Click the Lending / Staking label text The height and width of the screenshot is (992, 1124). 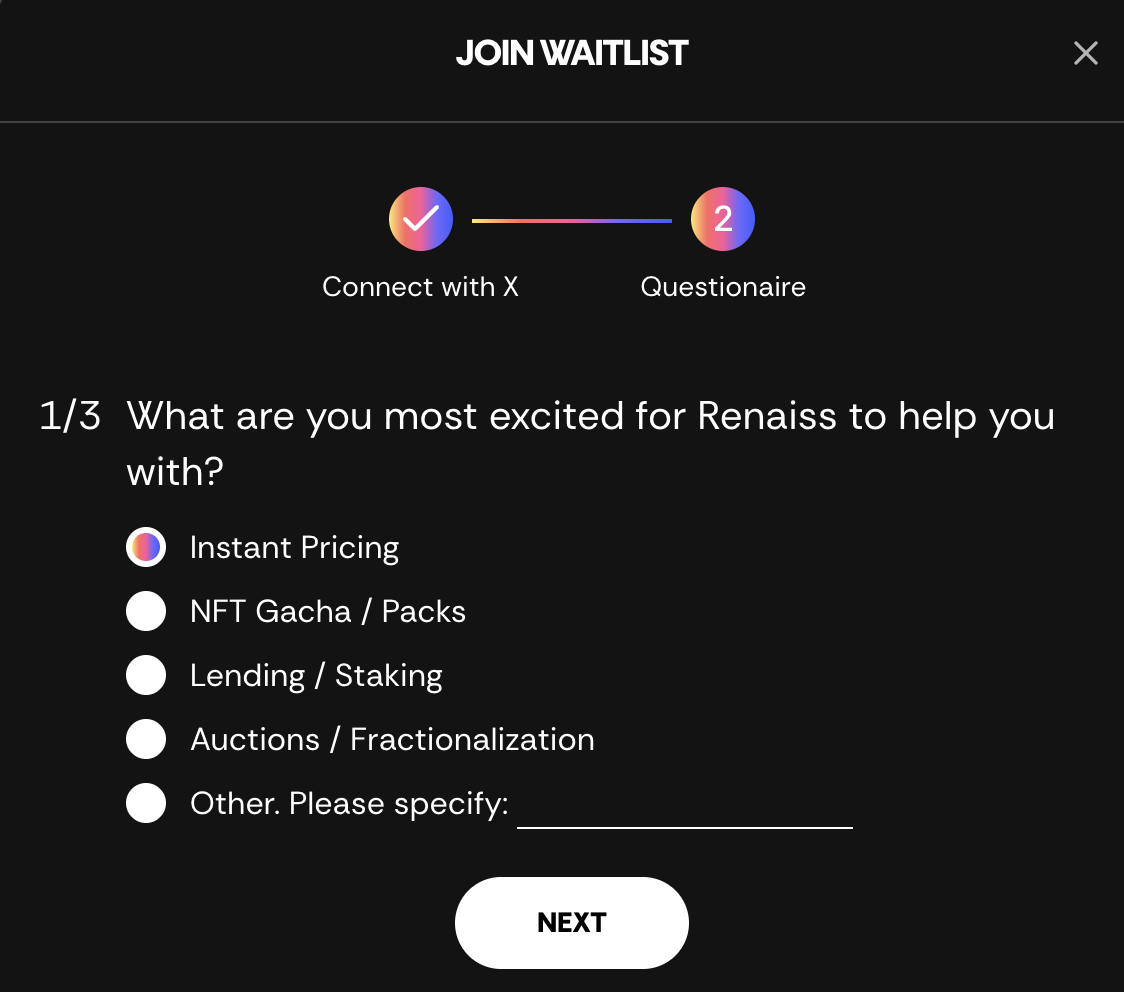click(x=316, y=676)
